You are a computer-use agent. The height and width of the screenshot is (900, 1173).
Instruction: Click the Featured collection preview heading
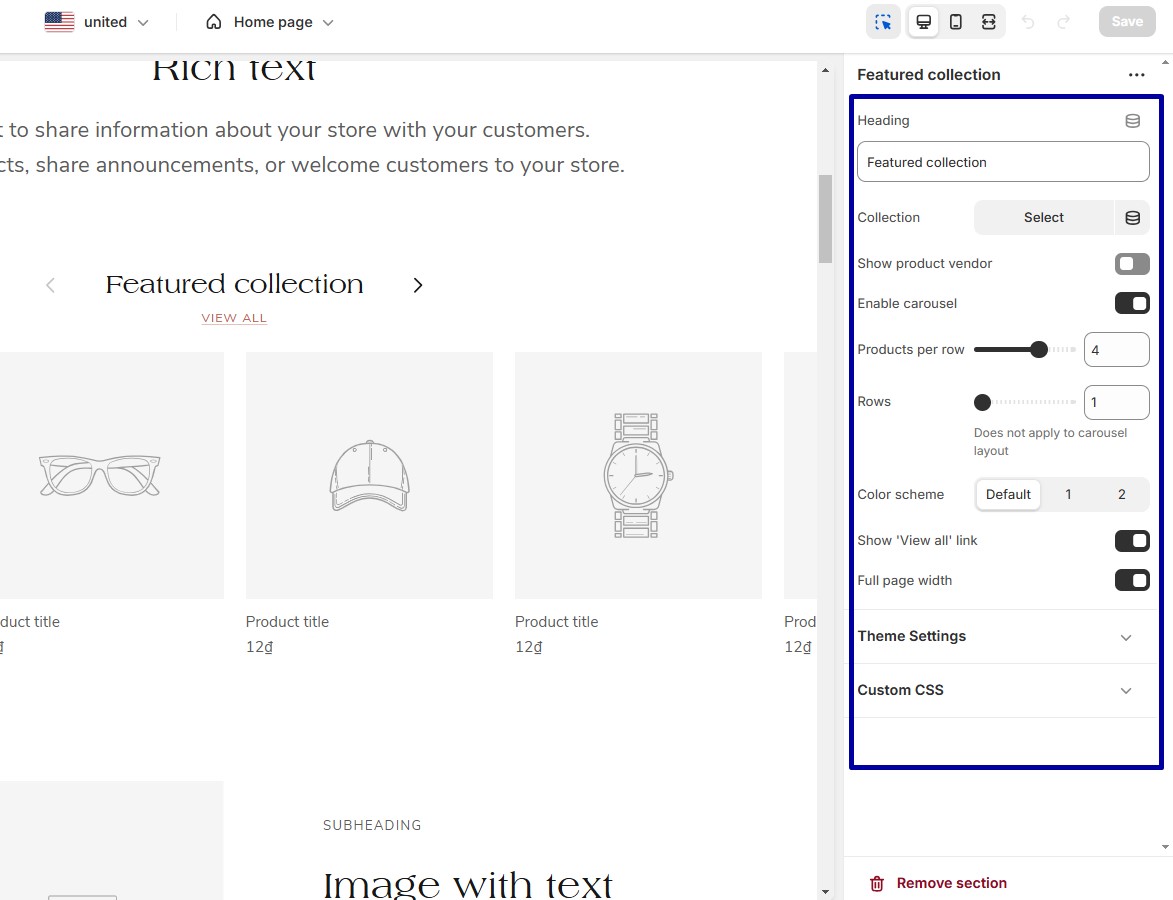234,284
